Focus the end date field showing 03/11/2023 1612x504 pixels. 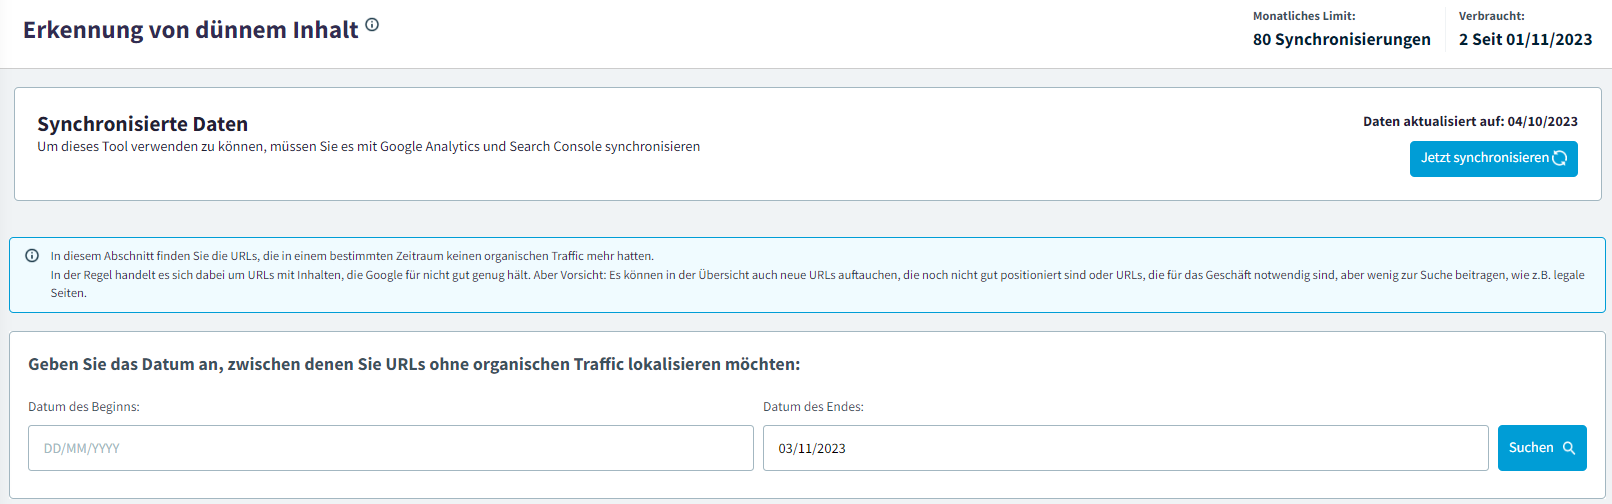pyautogui.click(x=1125, y=448)
